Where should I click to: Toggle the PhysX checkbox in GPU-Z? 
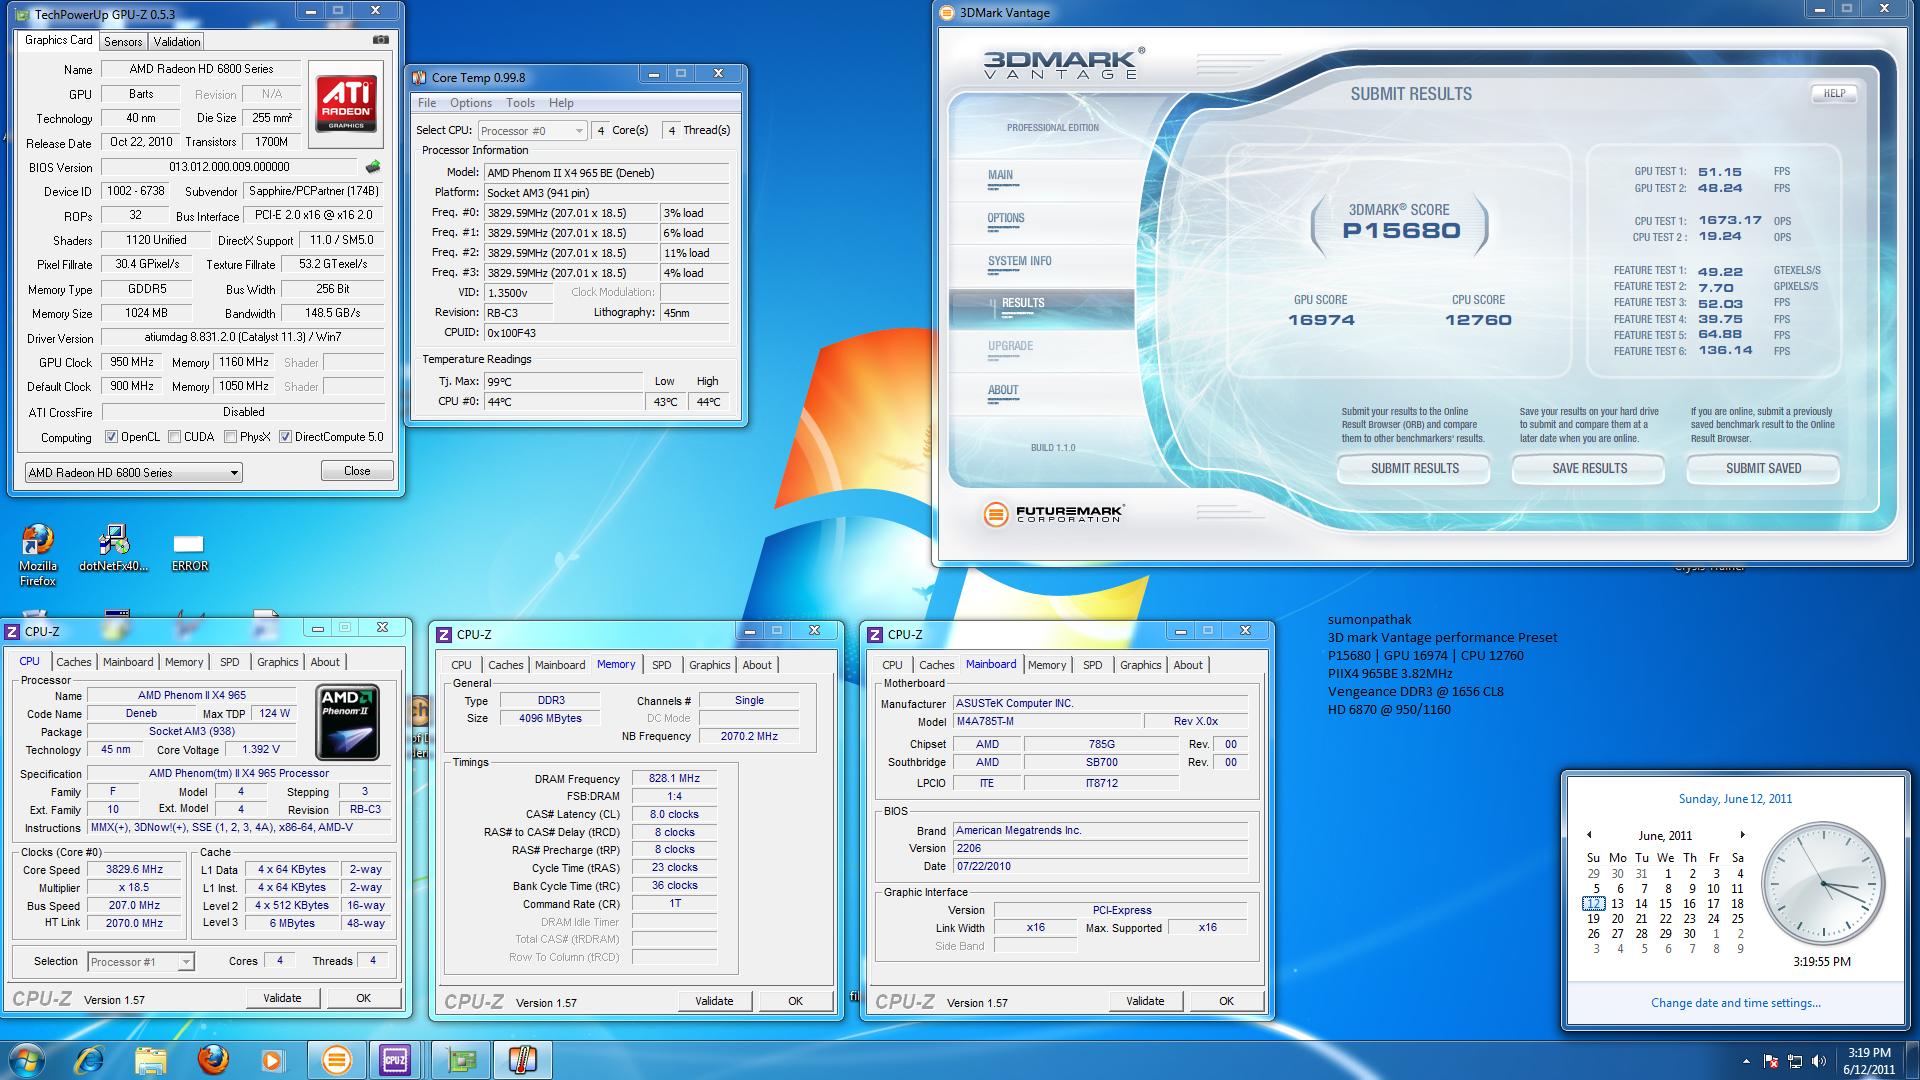coord(231,437)
